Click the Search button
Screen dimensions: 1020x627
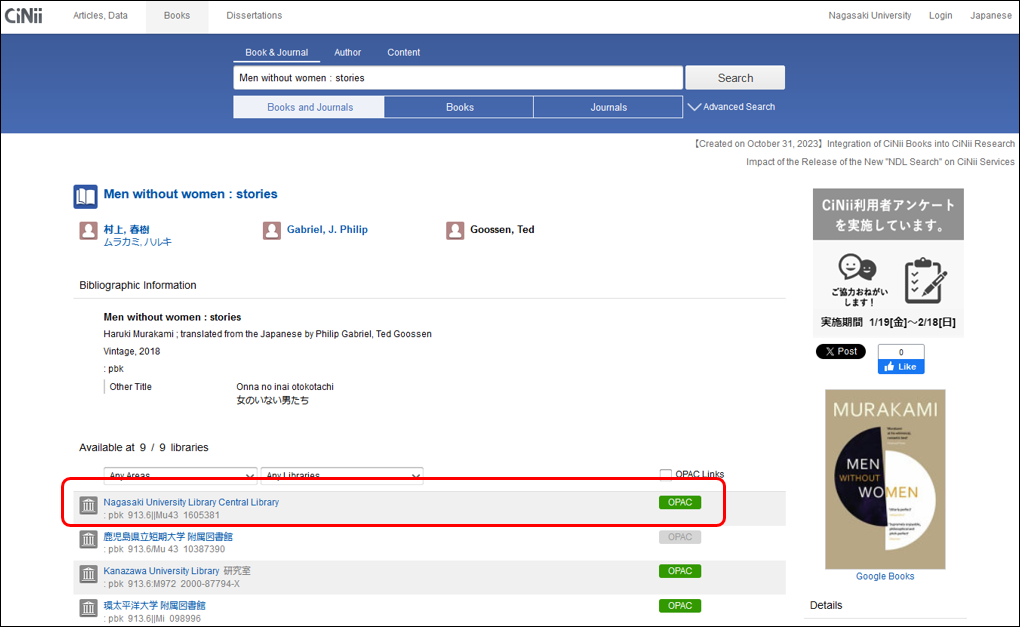(x=735, y=77)
